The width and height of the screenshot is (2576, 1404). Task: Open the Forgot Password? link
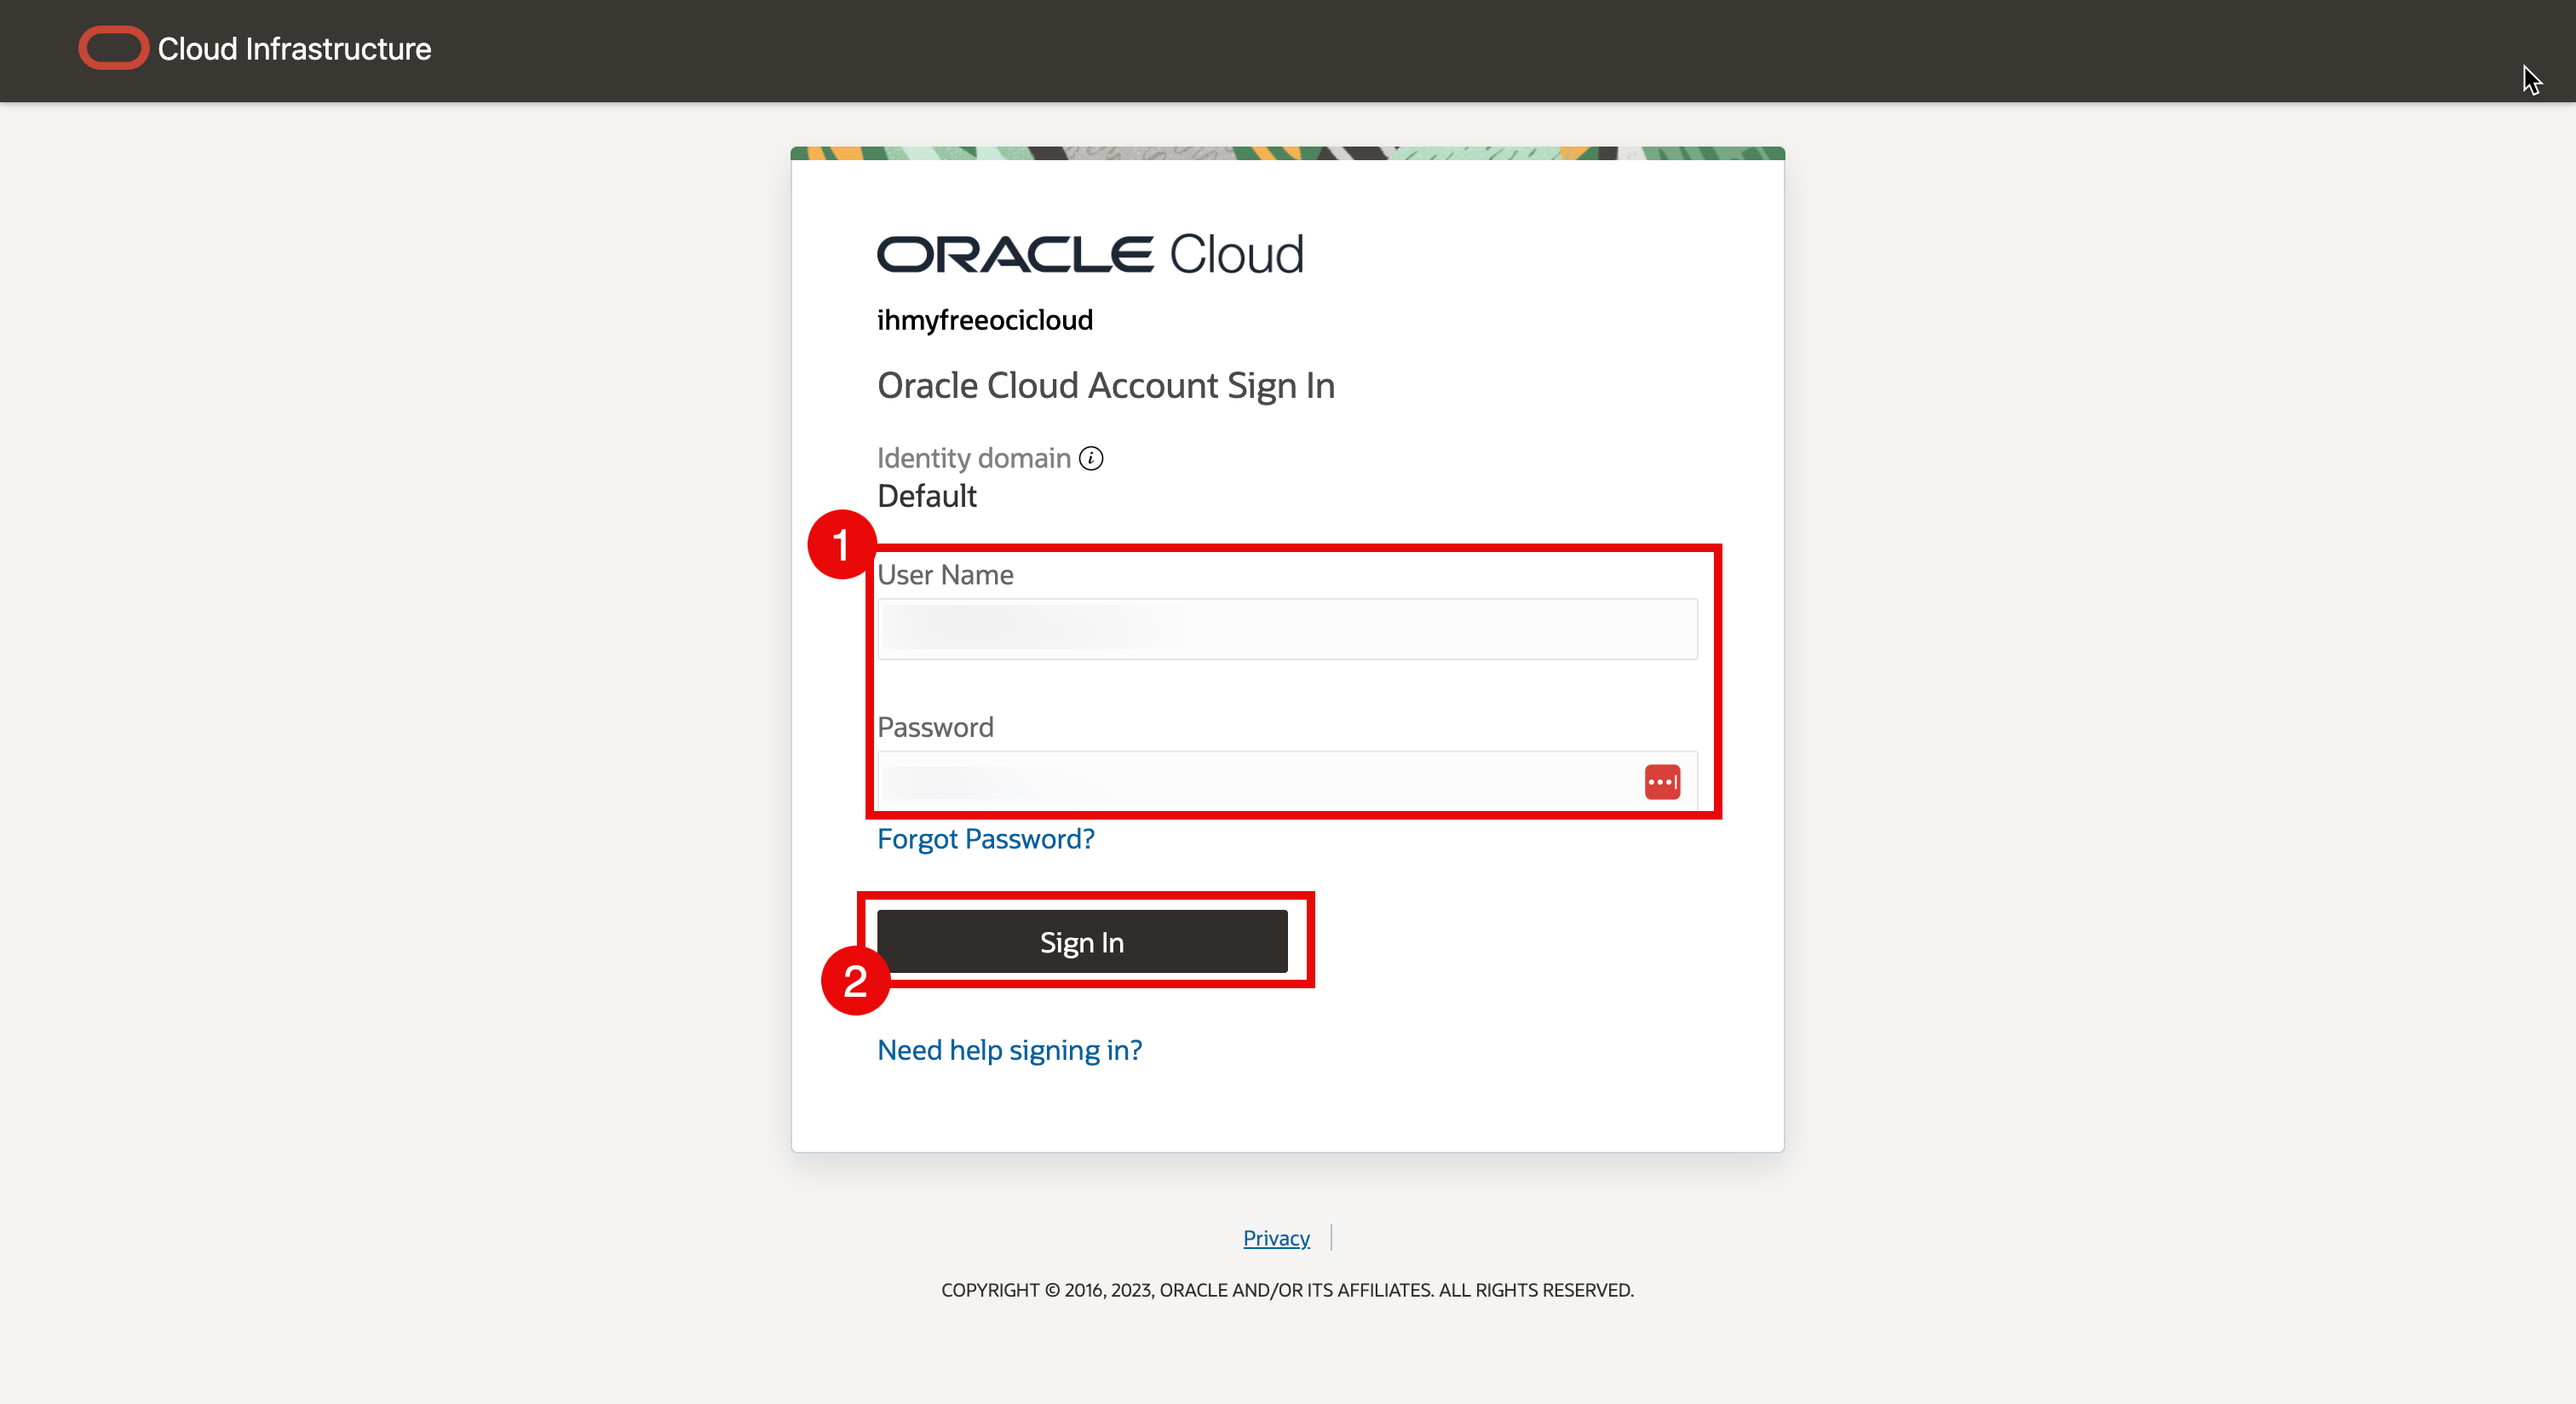[985, 838]
